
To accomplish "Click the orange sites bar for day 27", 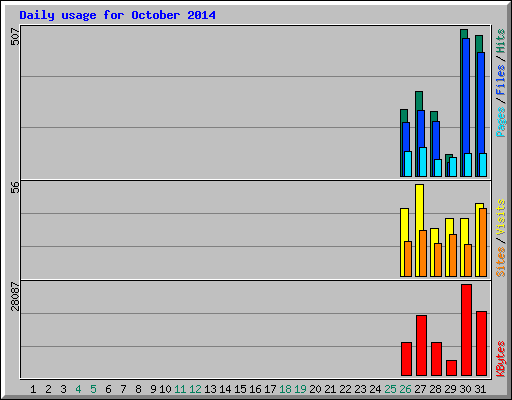I will (x=423, y=253).
